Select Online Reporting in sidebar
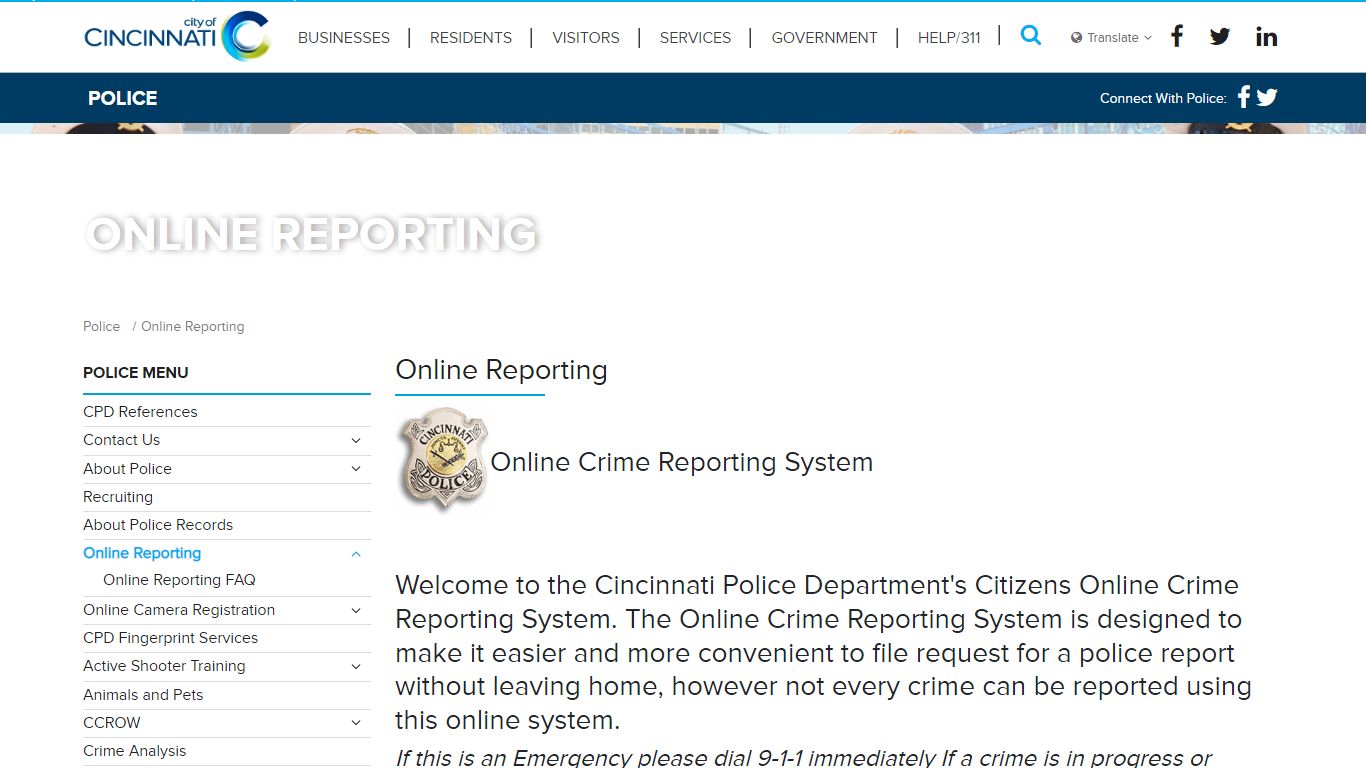 tap(142, 553)
